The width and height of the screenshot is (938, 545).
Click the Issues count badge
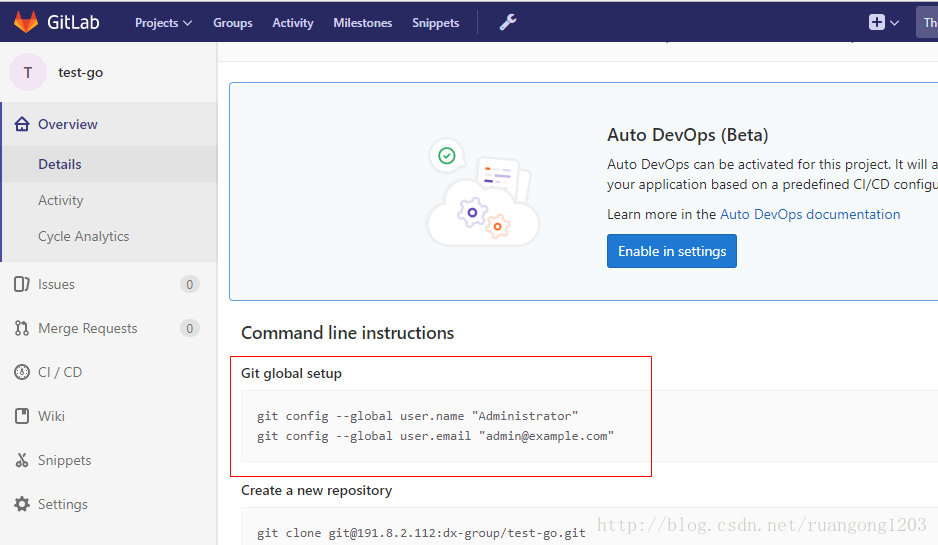[x=190, y=284]
